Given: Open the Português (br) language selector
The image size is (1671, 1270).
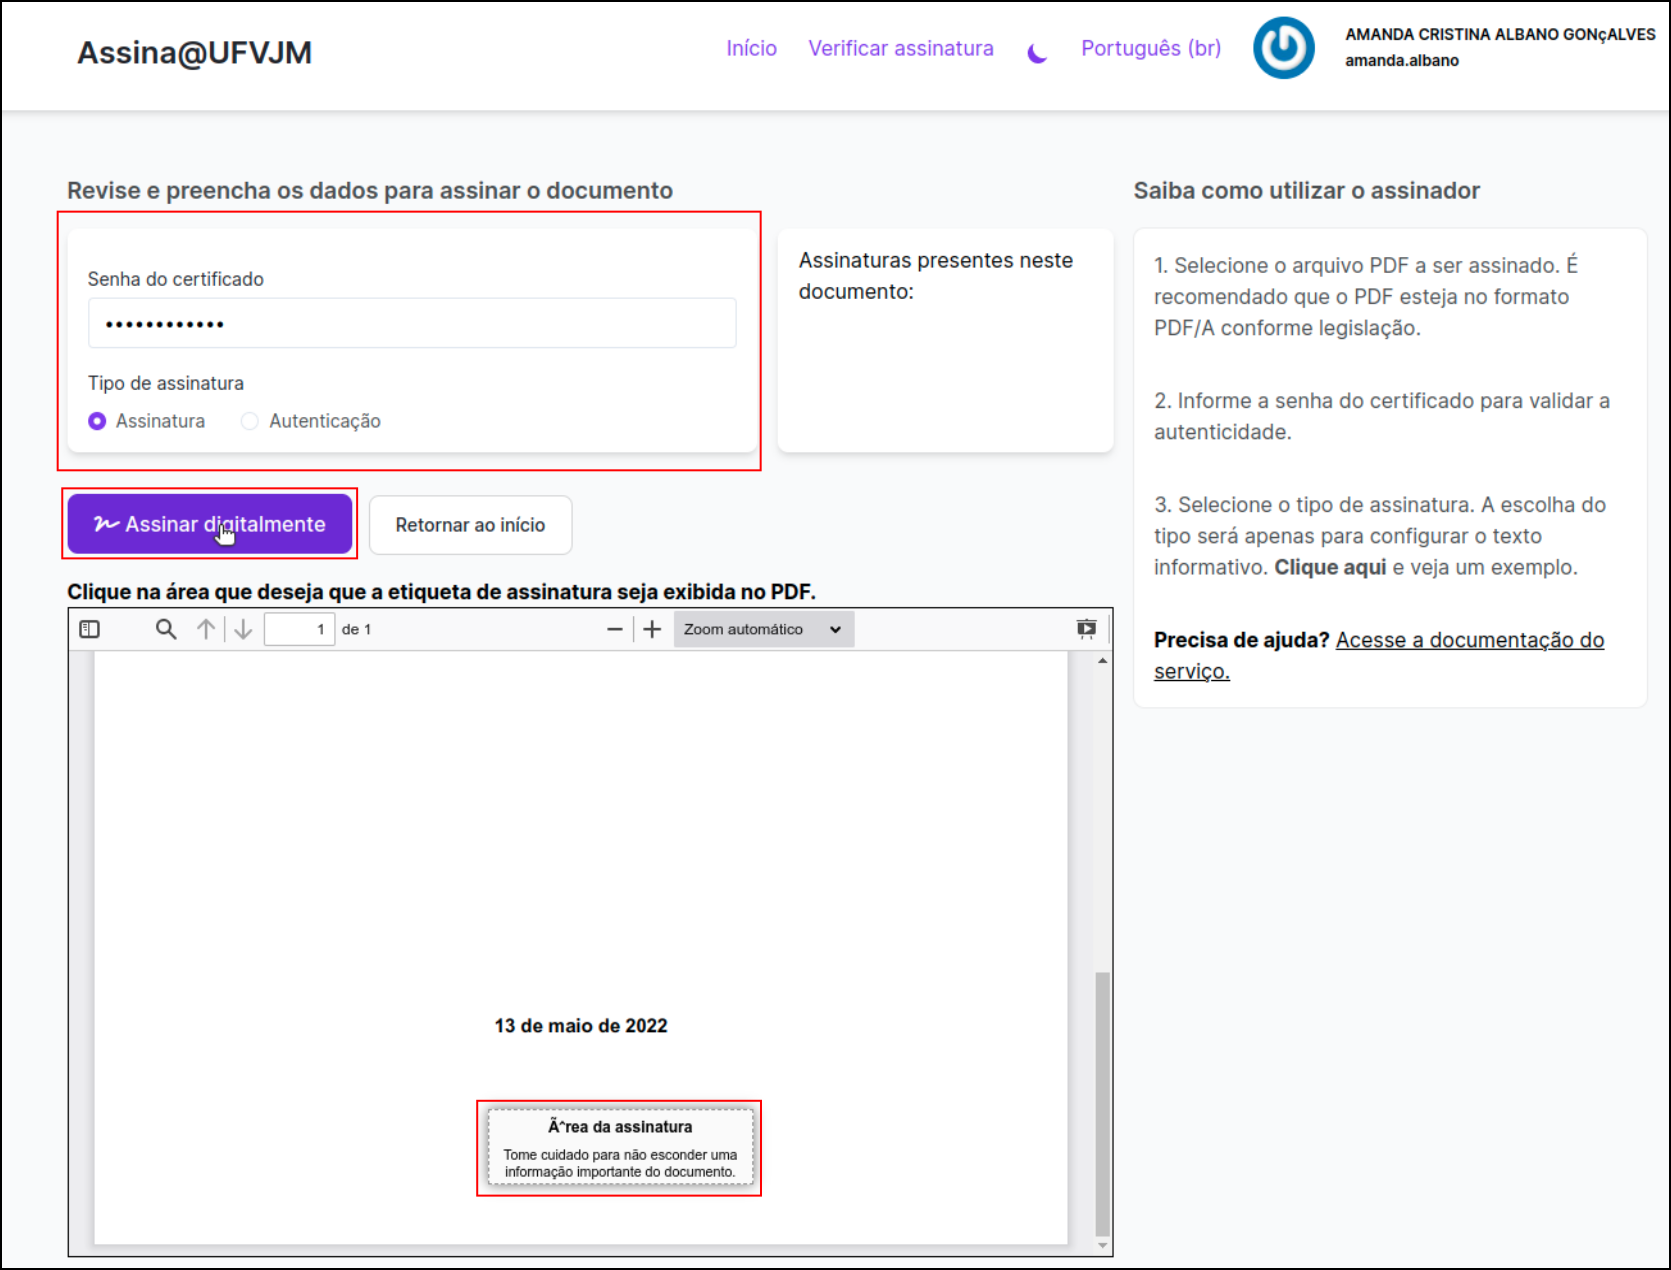Looking at the screenshot, I should click(1150, 47).
